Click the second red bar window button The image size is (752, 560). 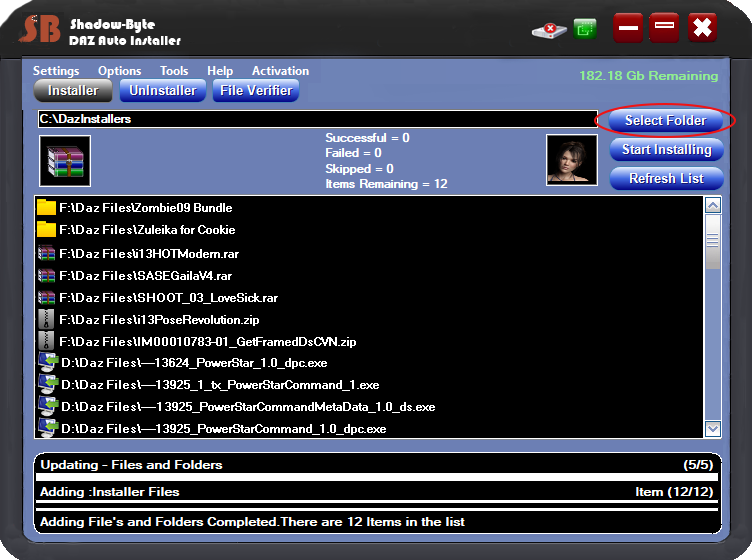pyautogui.click(x=664, y=28)
